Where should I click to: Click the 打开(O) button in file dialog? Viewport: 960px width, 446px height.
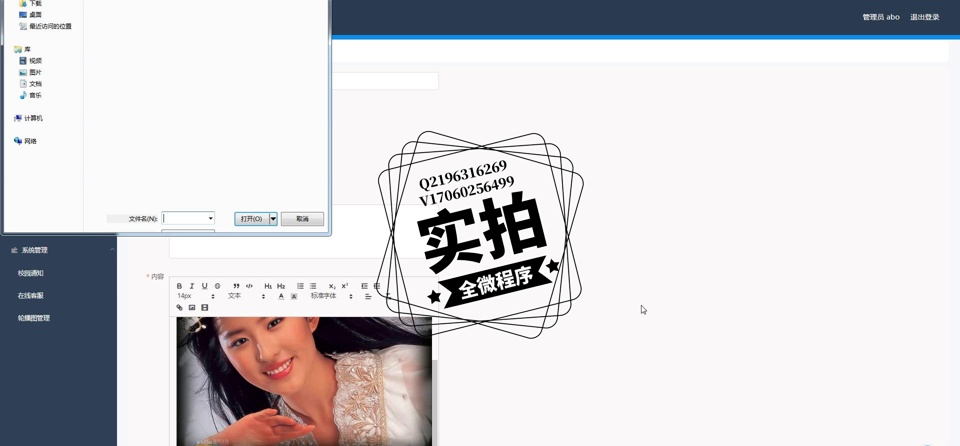252,219
